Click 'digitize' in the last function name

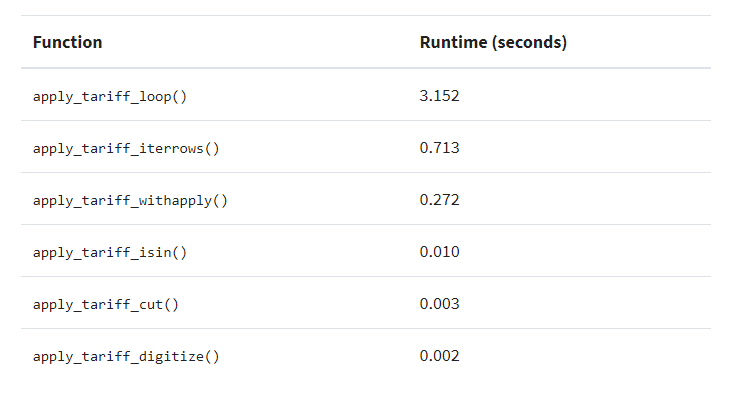tap(171, 356)
